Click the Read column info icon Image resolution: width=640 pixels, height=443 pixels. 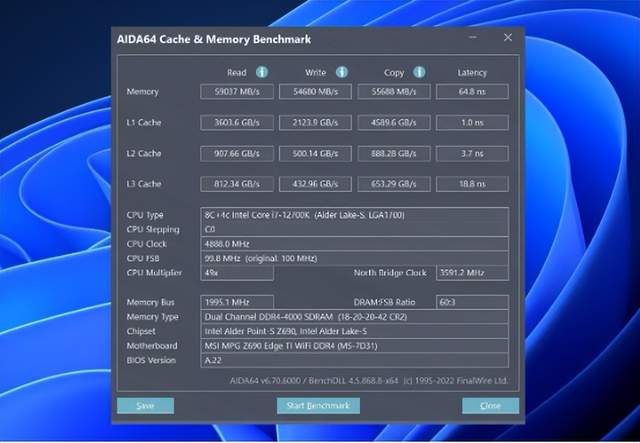point(262,72)
